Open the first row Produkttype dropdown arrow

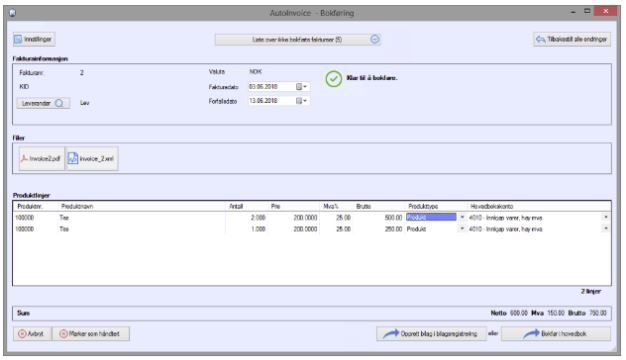pos(462,217)
